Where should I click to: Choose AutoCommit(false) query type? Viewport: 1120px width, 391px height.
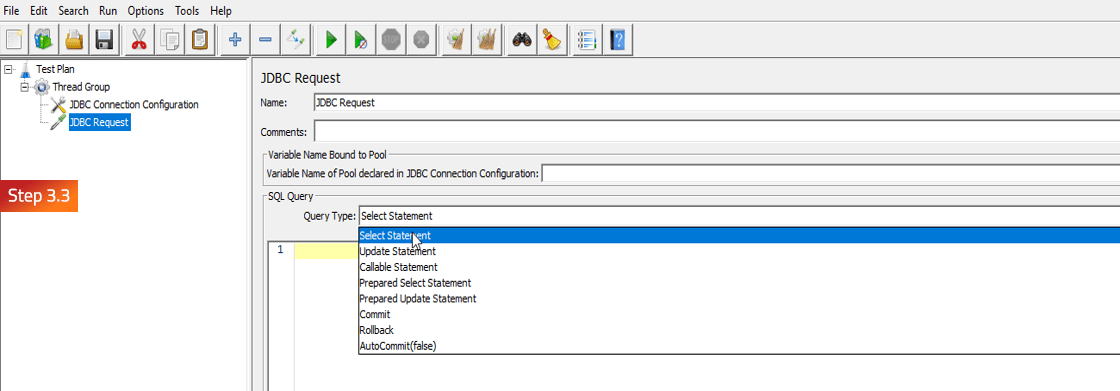tap(739, 346)
